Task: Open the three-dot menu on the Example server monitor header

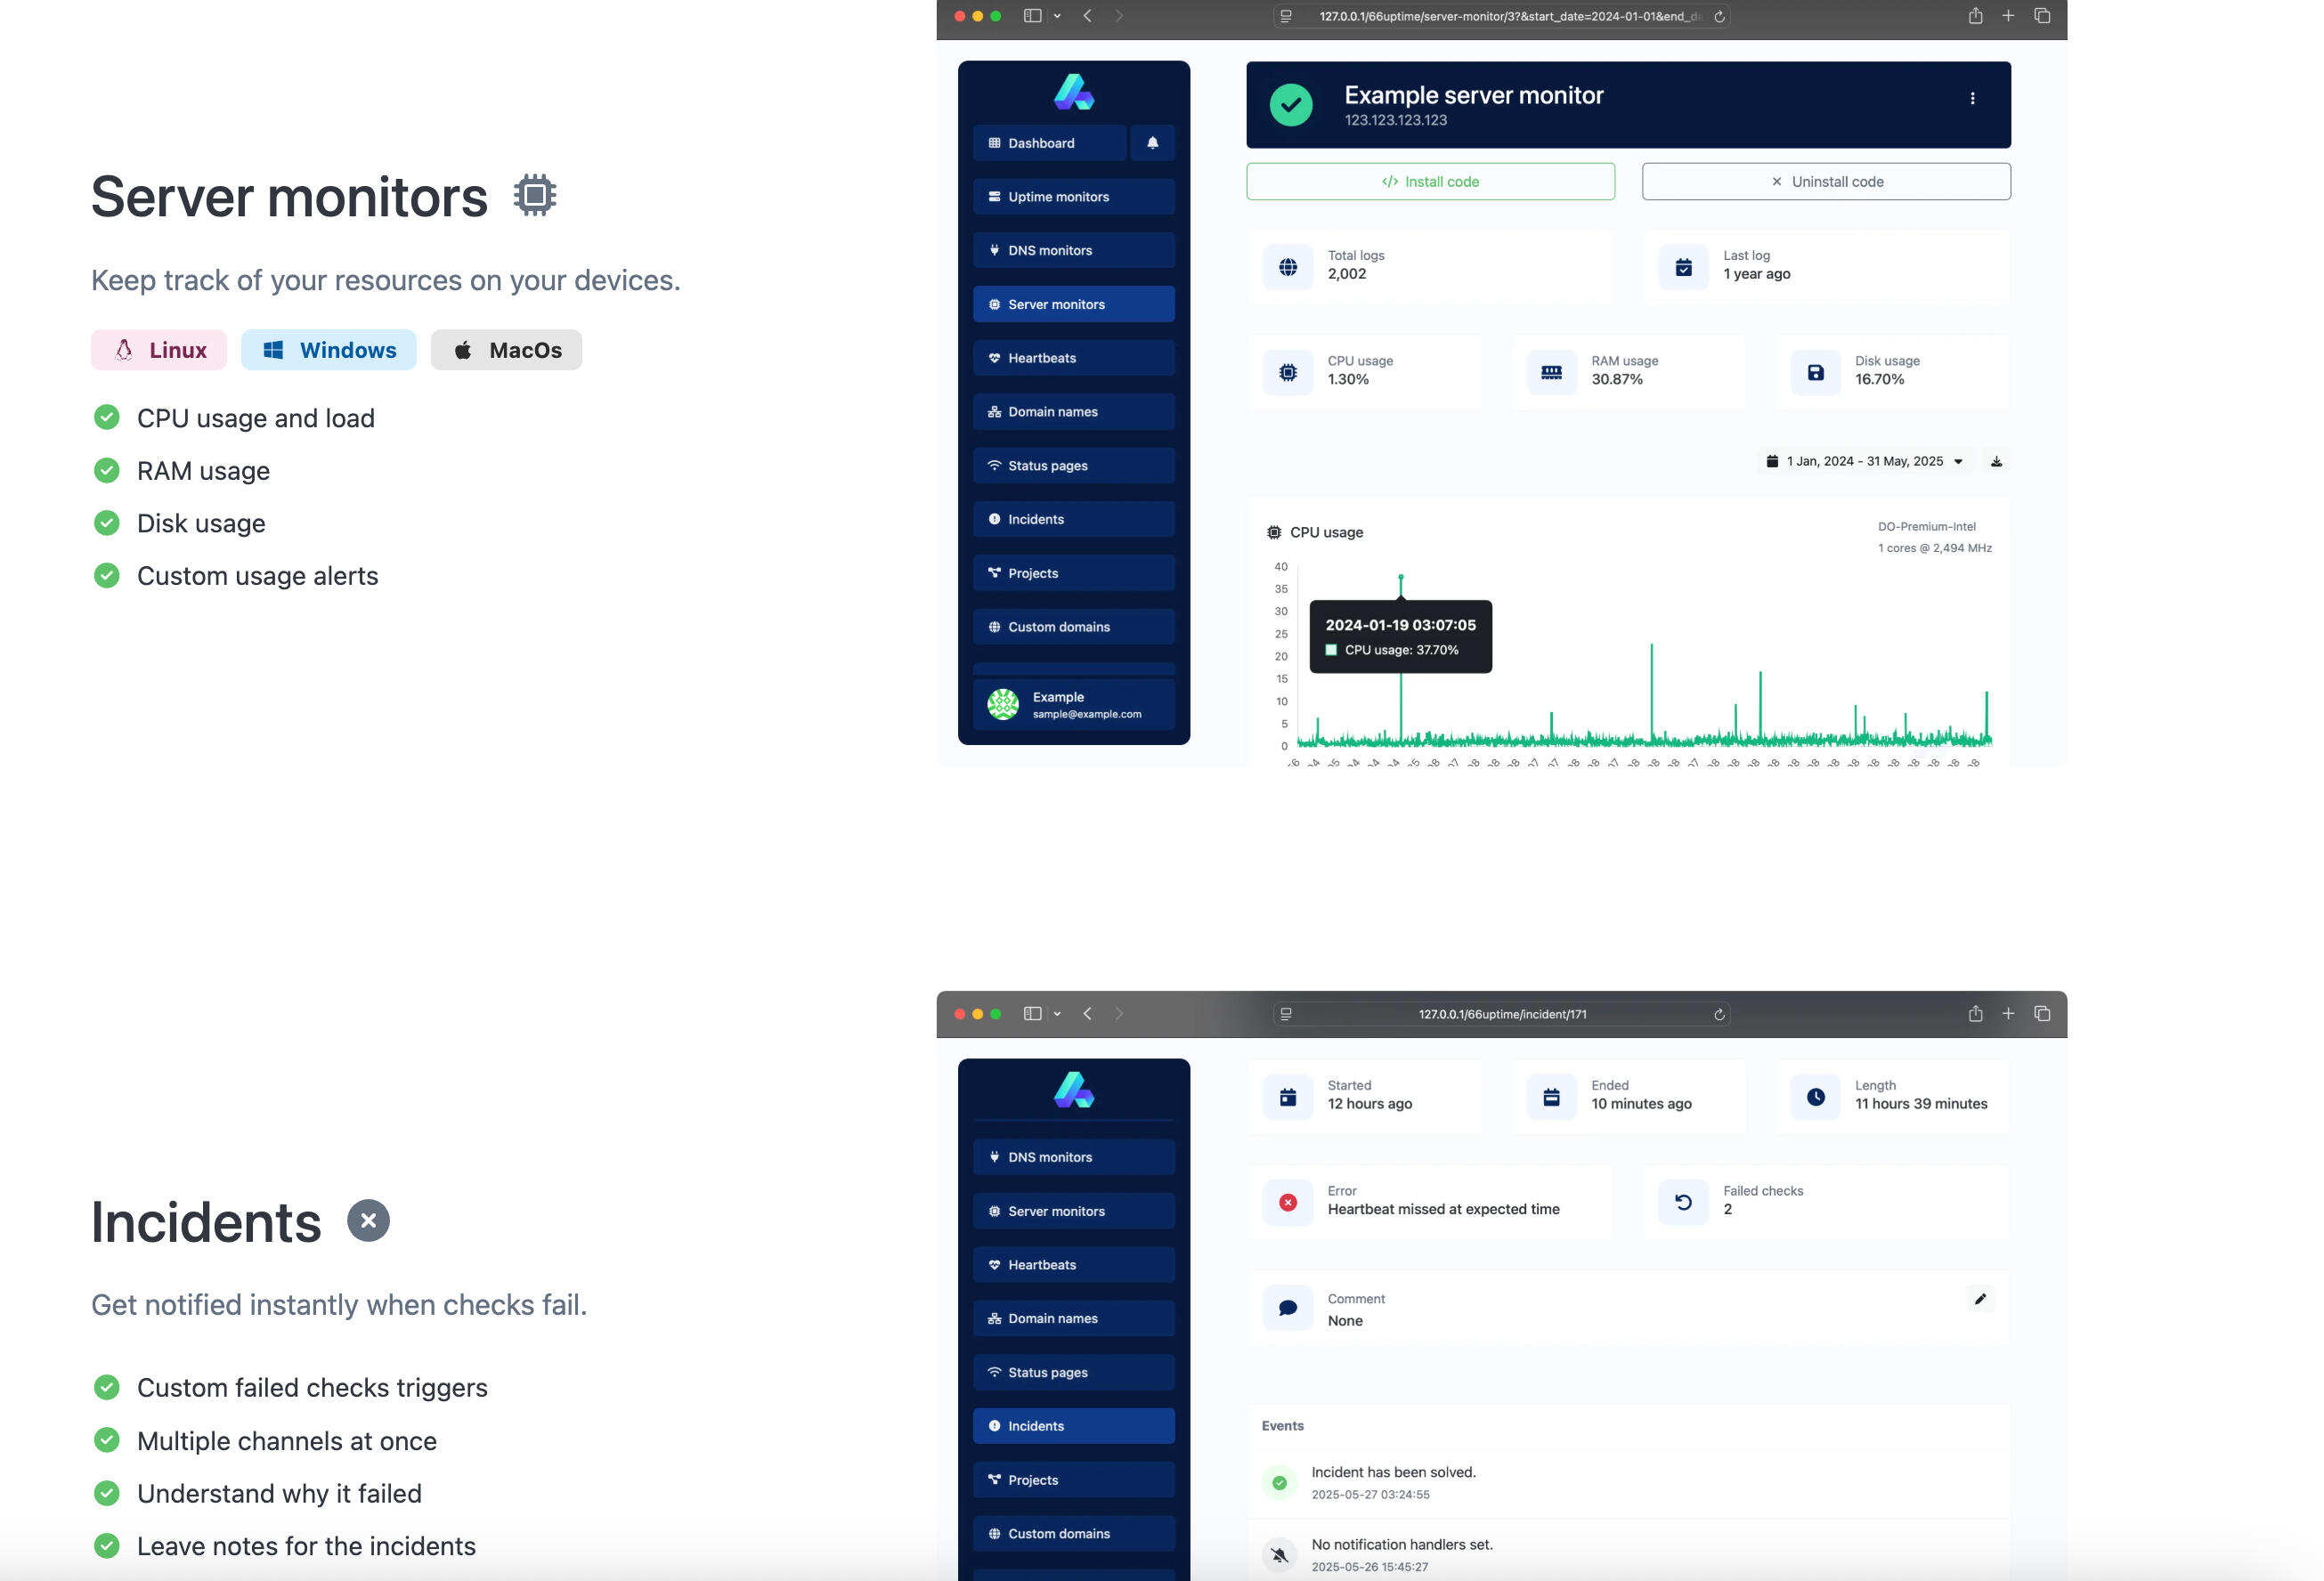Action: (x=1971, y=98)
